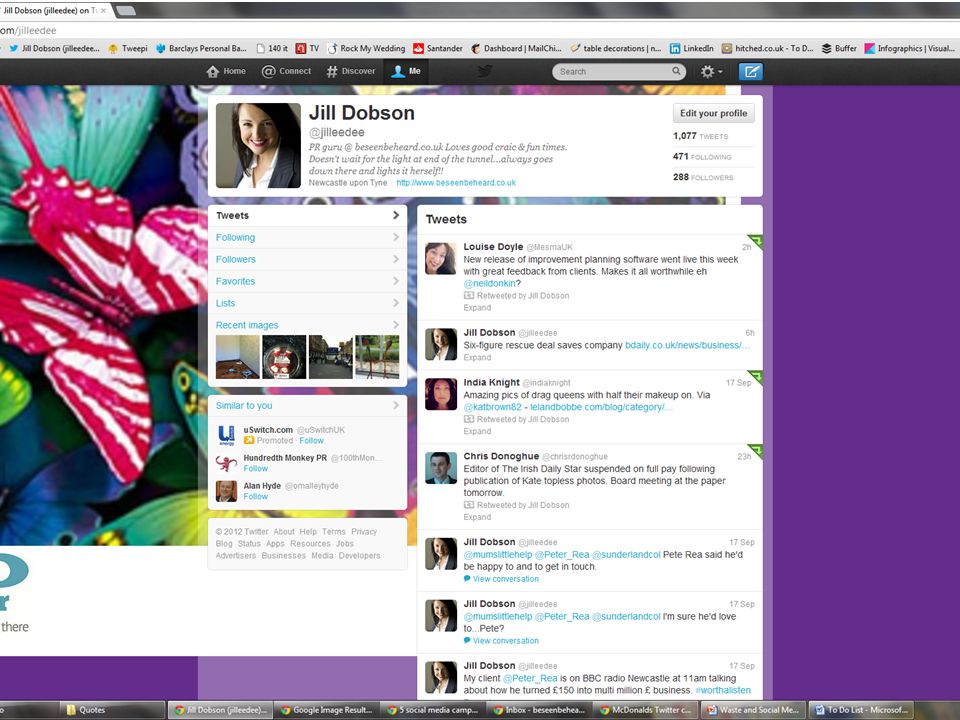Open the Followers list in the sidebar
Screen dimensions: 960x720
pyautogui.click(x=307, y=260)
